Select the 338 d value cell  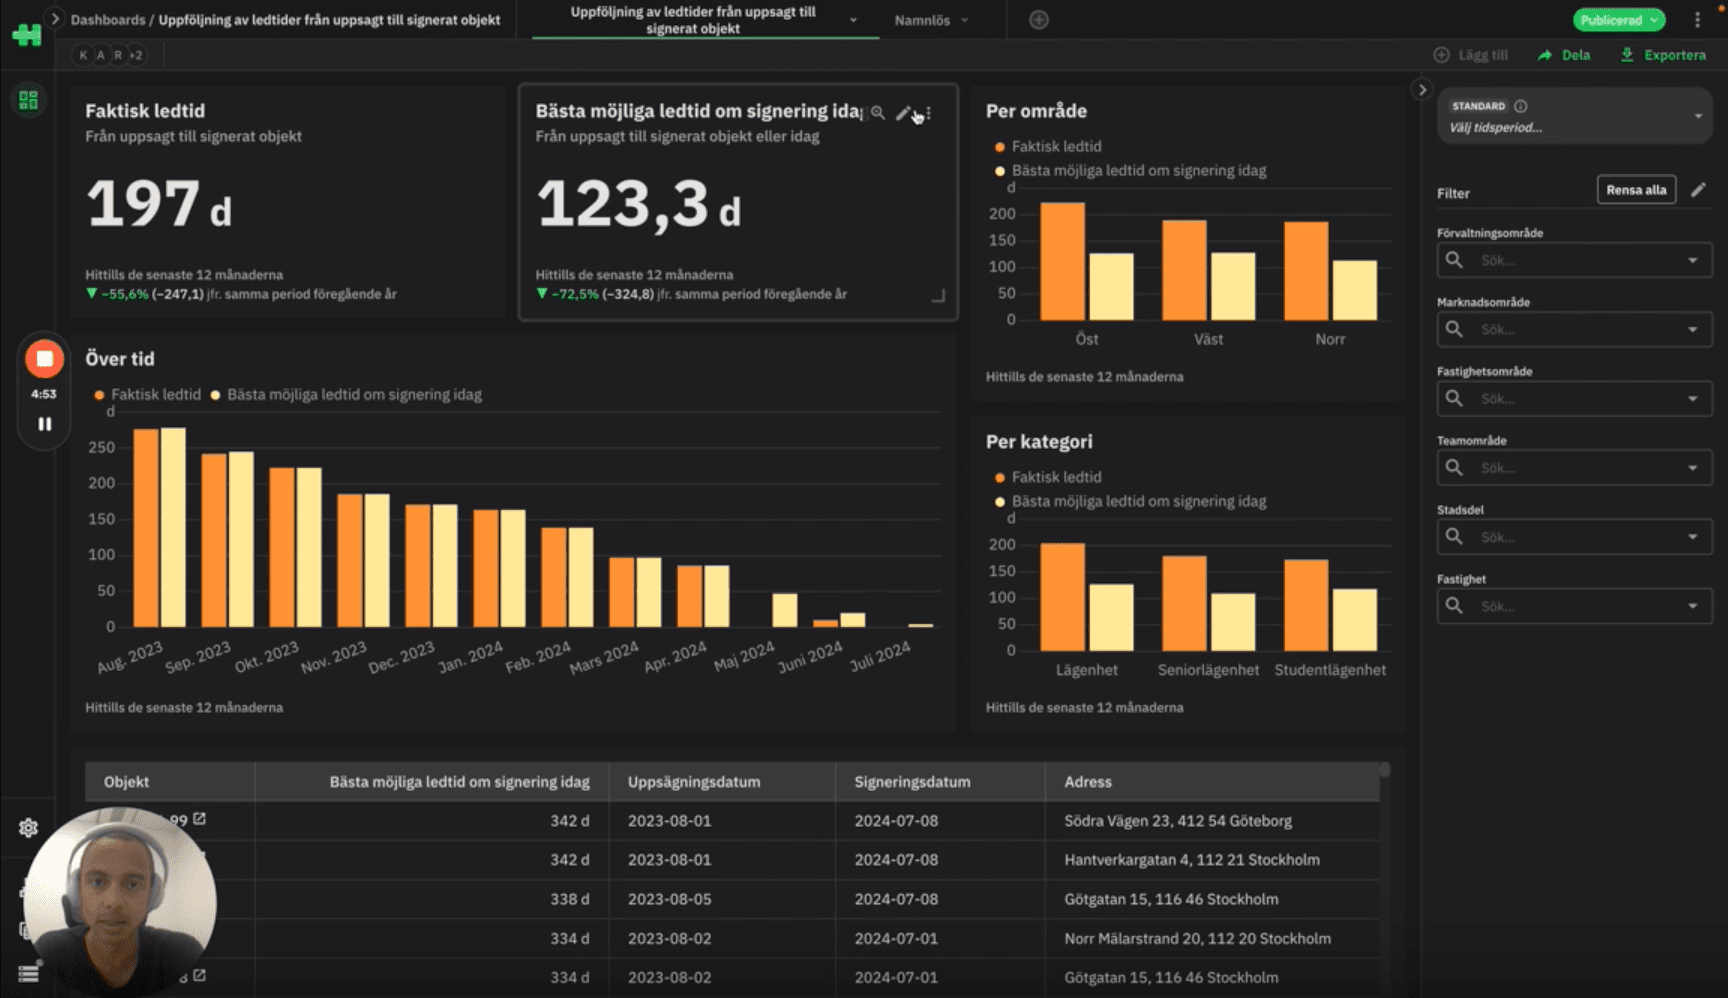point(432,899)
